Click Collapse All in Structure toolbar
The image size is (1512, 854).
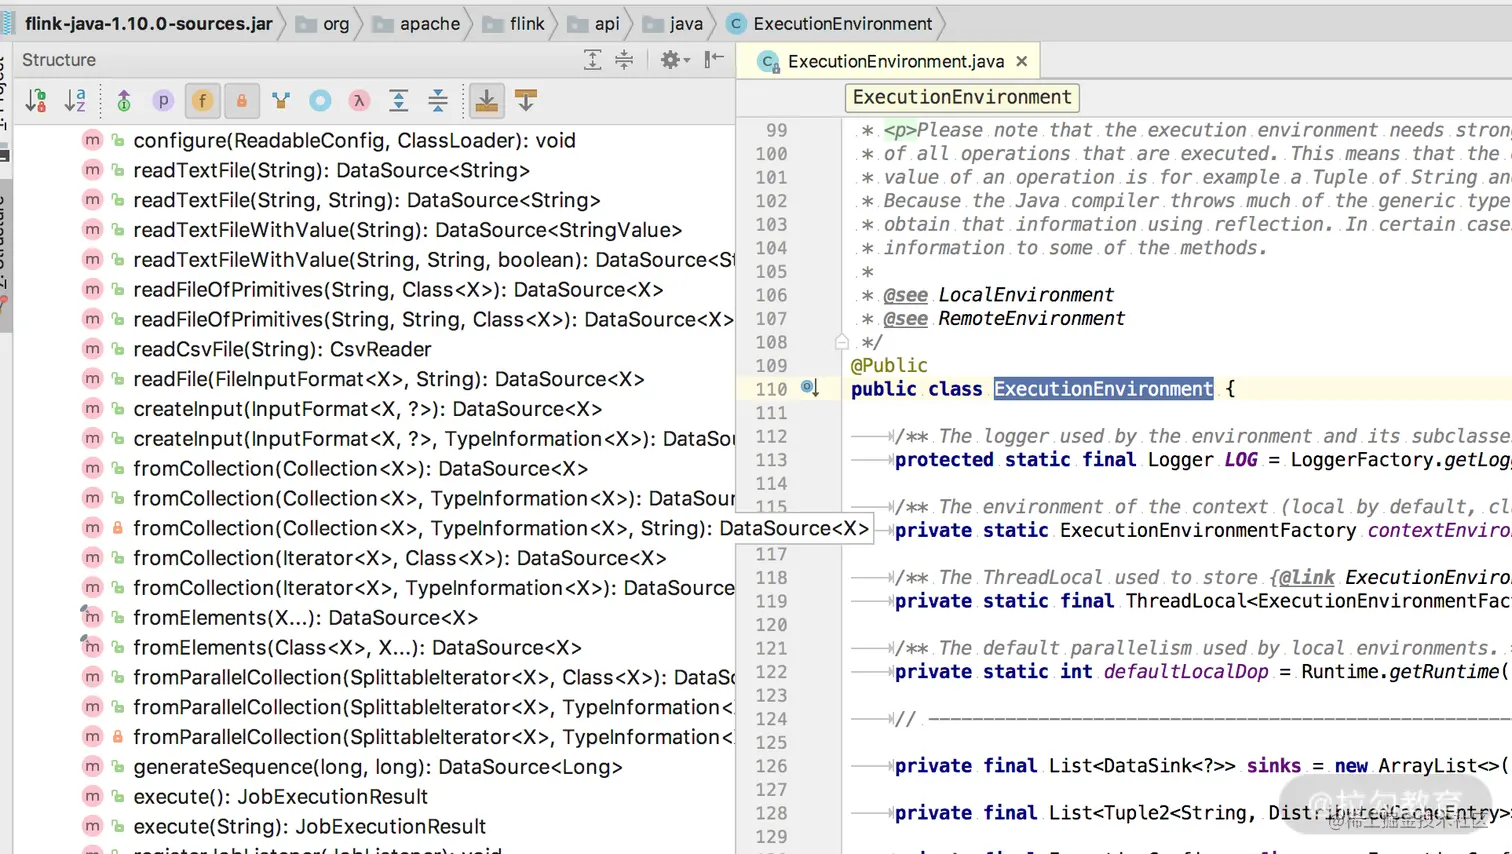pos(438,100)
